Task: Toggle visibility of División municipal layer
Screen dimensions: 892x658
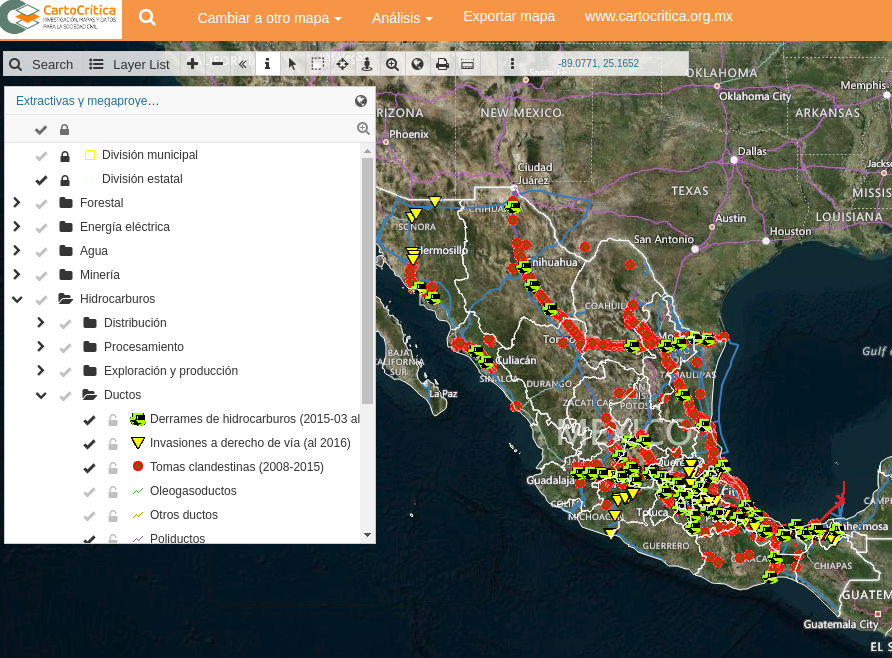Action: (41, 156)
